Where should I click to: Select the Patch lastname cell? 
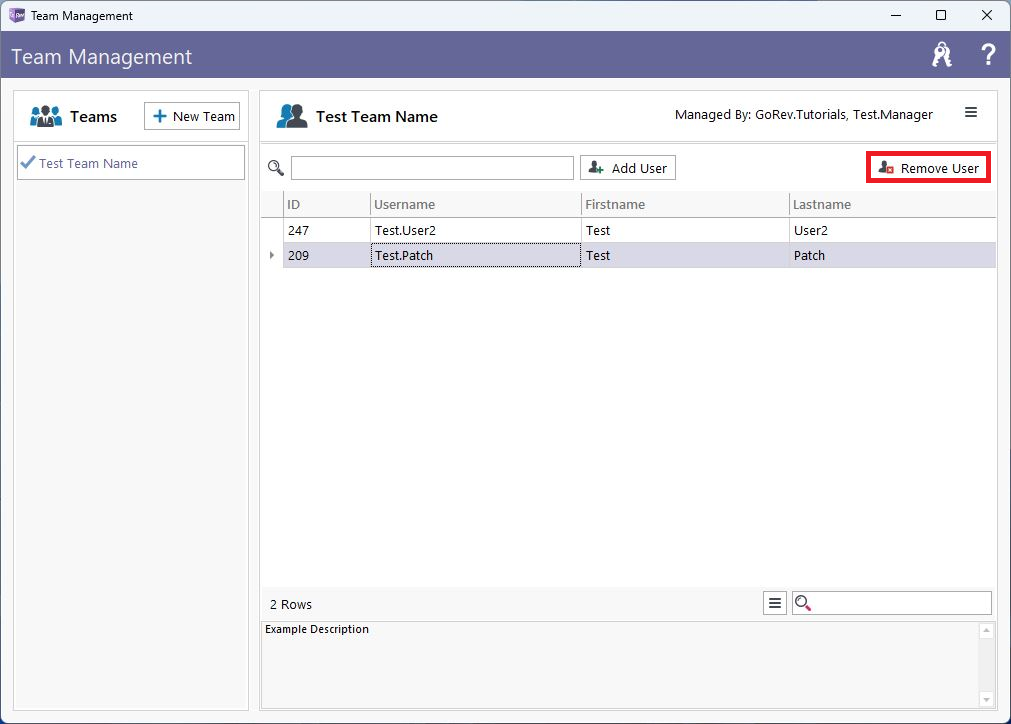(x=892, y=255)
